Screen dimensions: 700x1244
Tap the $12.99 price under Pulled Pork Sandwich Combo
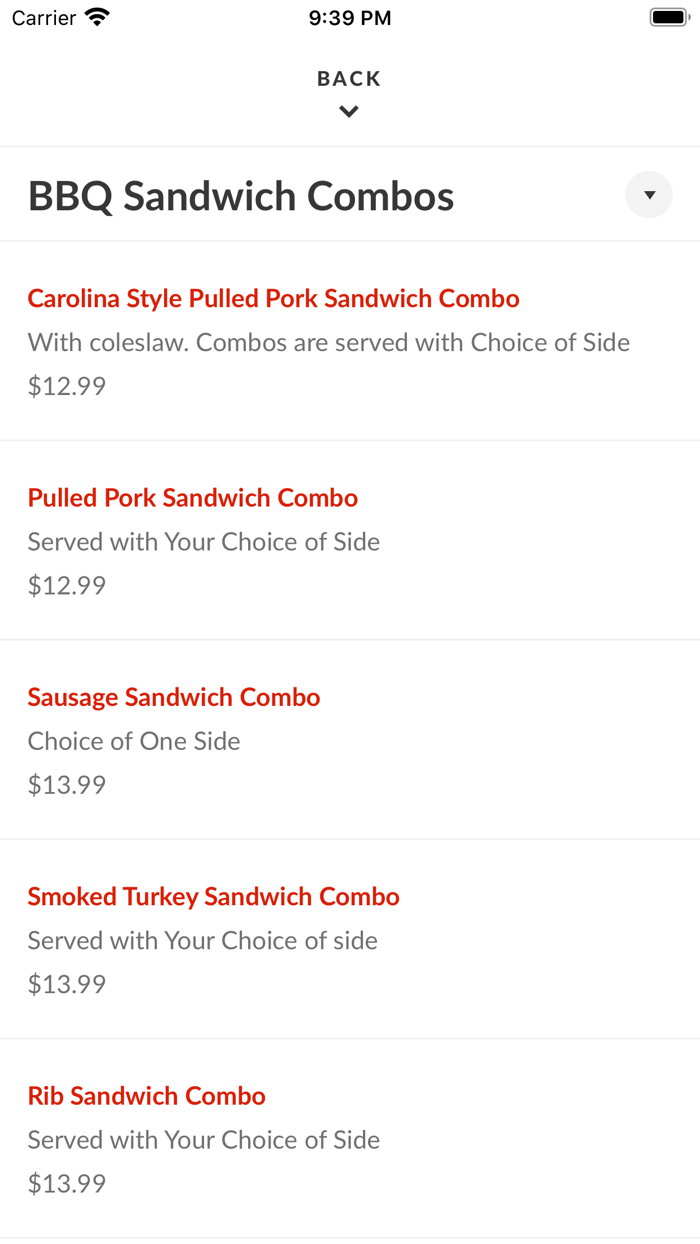66,584
